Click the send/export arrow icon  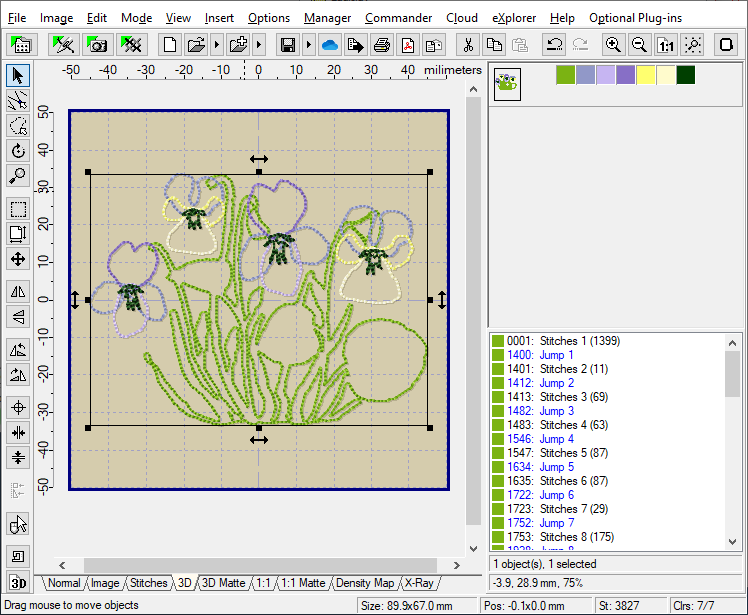[x=355, y=45]
